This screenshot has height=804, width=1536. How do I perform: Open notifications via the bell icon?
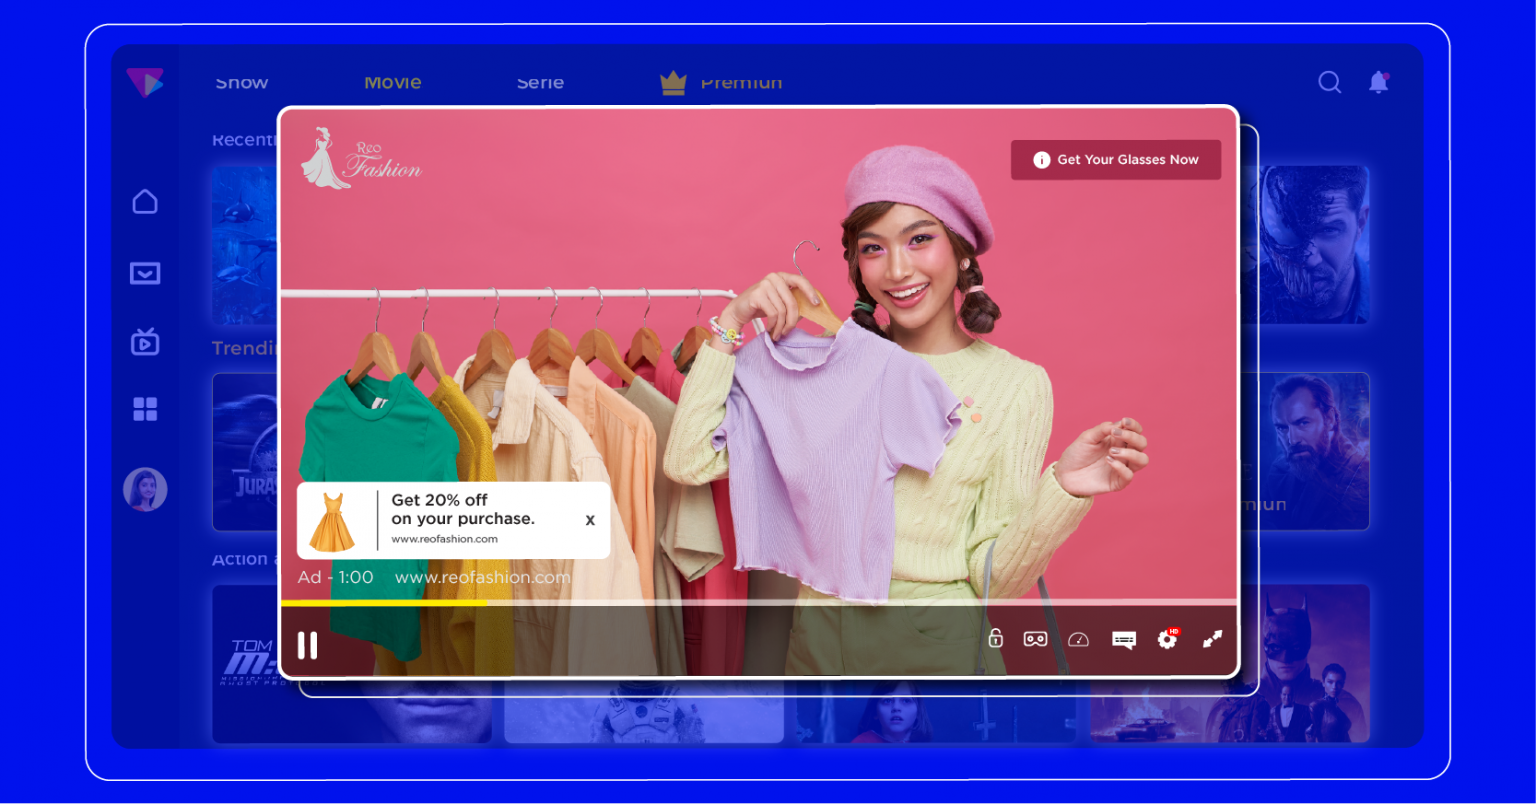tap(1379, 82)
